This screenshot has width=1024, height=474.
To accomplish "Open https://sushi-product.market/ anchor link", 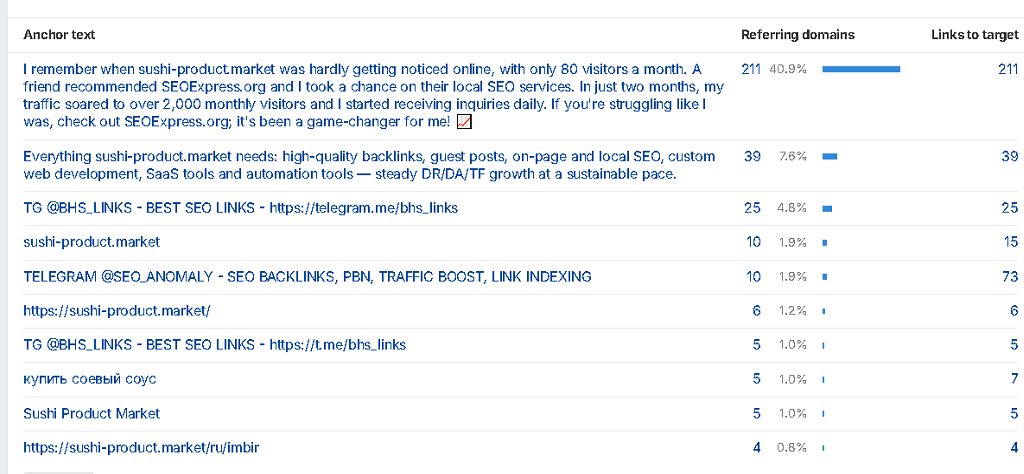I will coord(117,311).
